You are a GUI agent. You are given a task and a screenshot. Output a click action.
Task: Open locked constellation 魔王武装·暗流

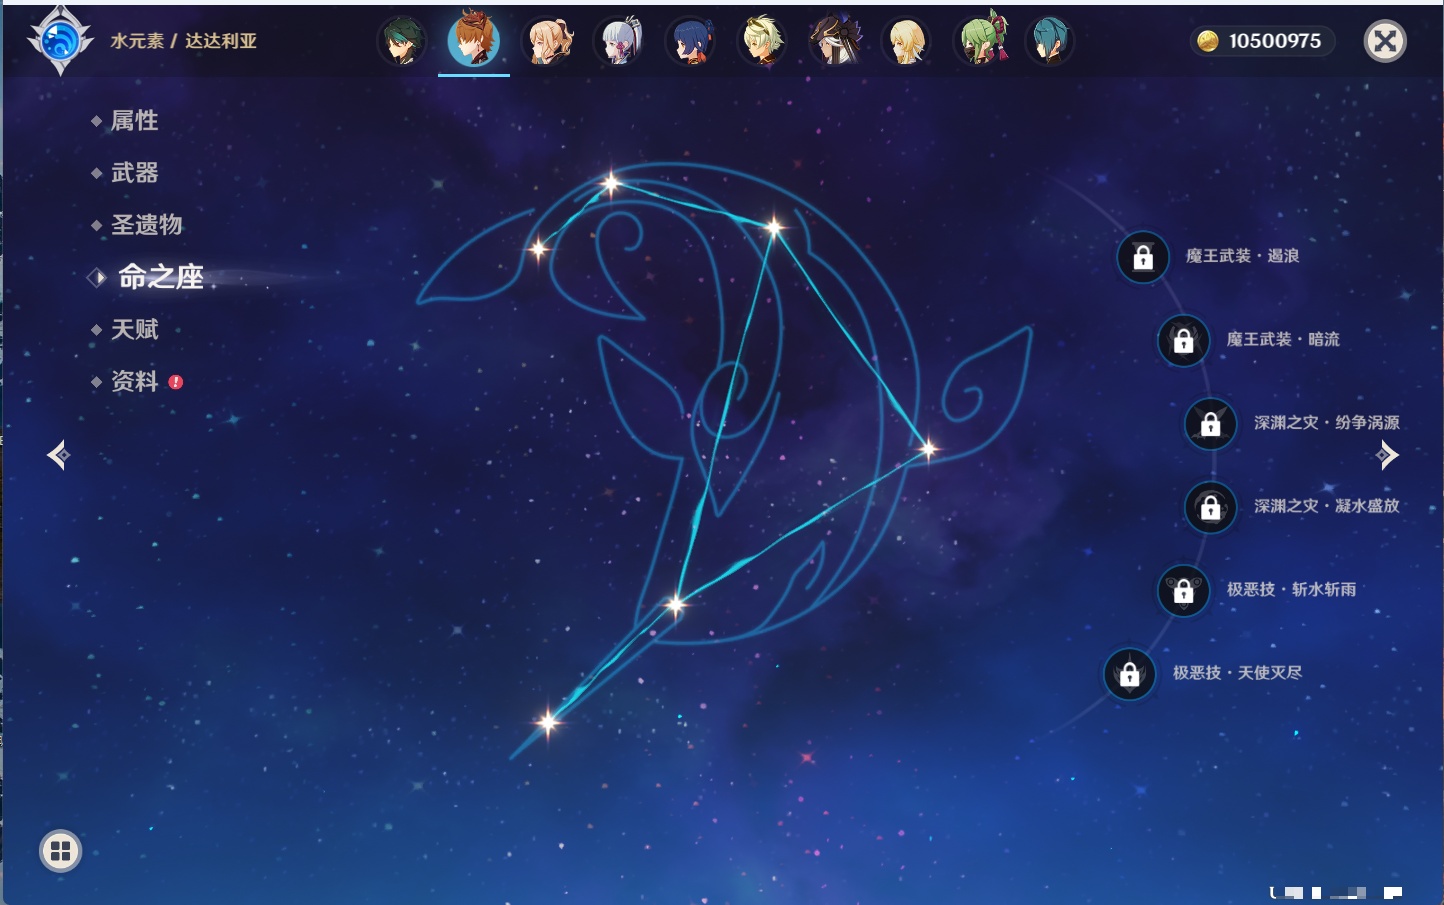tap(1183, 340)
